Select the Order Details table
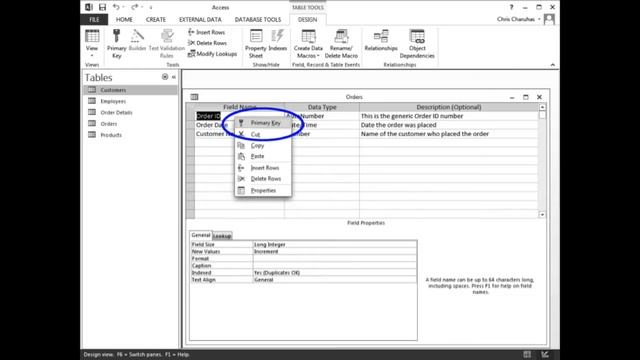The width and height of the screenshot is (640, 360). tap(131, 113)
